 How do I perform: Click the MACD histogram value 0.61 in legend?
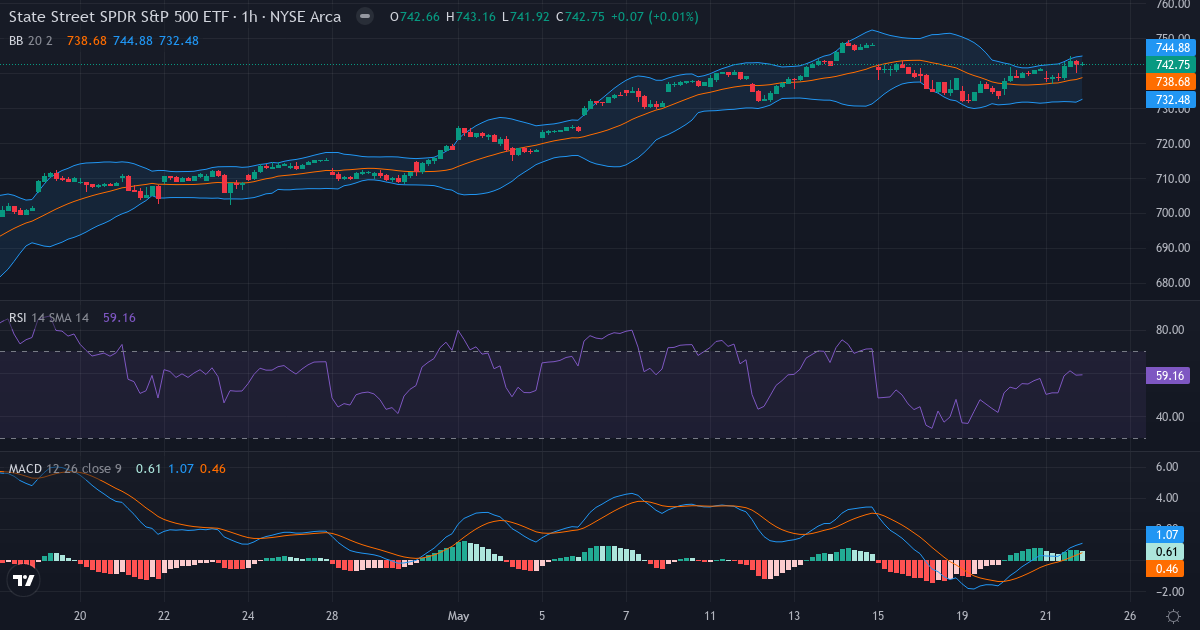pyautogui.click(x=148, y=468)
